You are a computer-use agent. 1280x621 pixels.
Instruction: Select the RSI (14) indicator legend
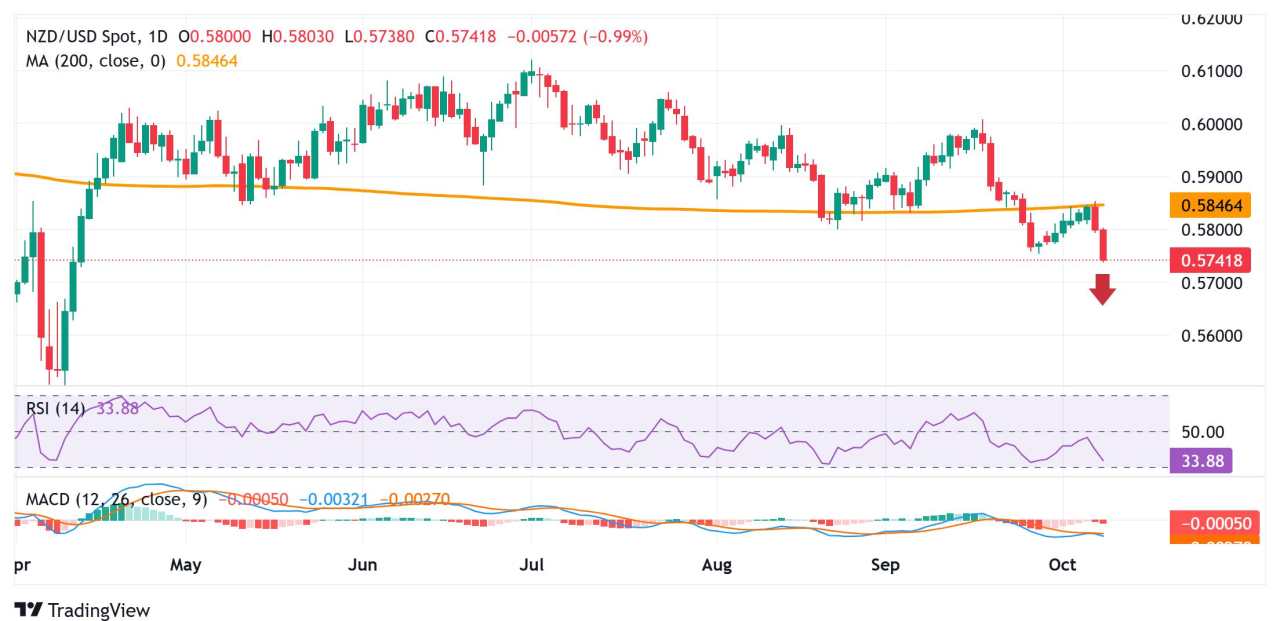coord(54,407)
